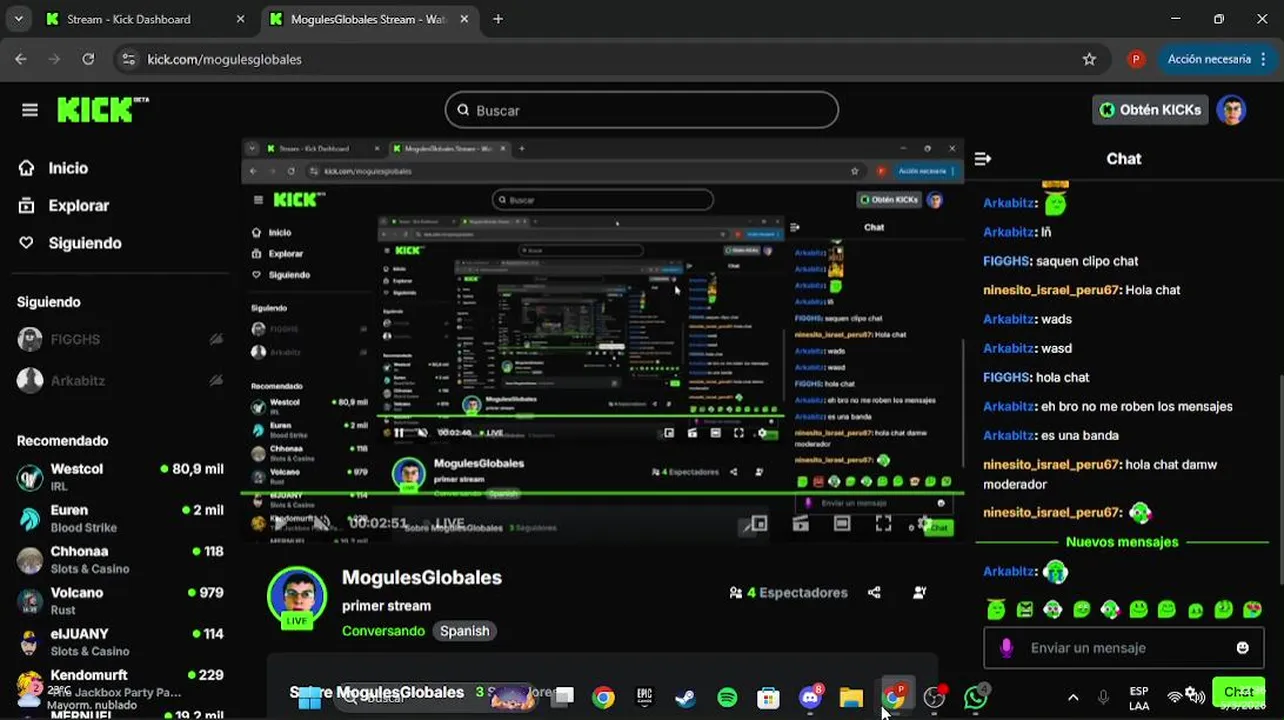Screen dimensions: 1284x720
Task: Enter fullscreen on the video player
Action: pyautogui.click(x=883, y=523)
